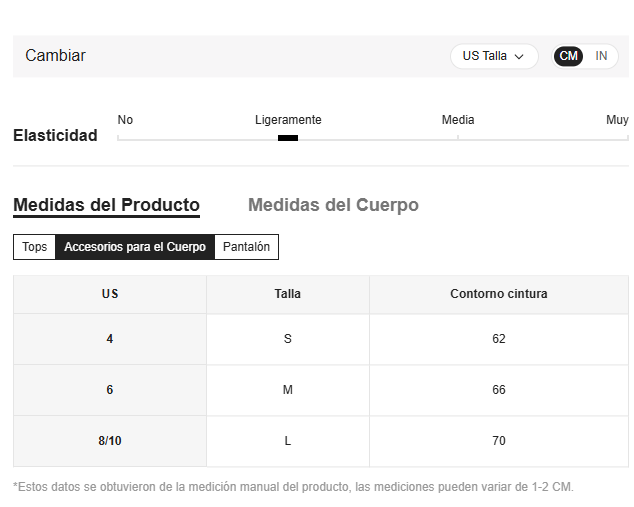Click the No elasticity label

pyautogui.click(x=125, y=120)
